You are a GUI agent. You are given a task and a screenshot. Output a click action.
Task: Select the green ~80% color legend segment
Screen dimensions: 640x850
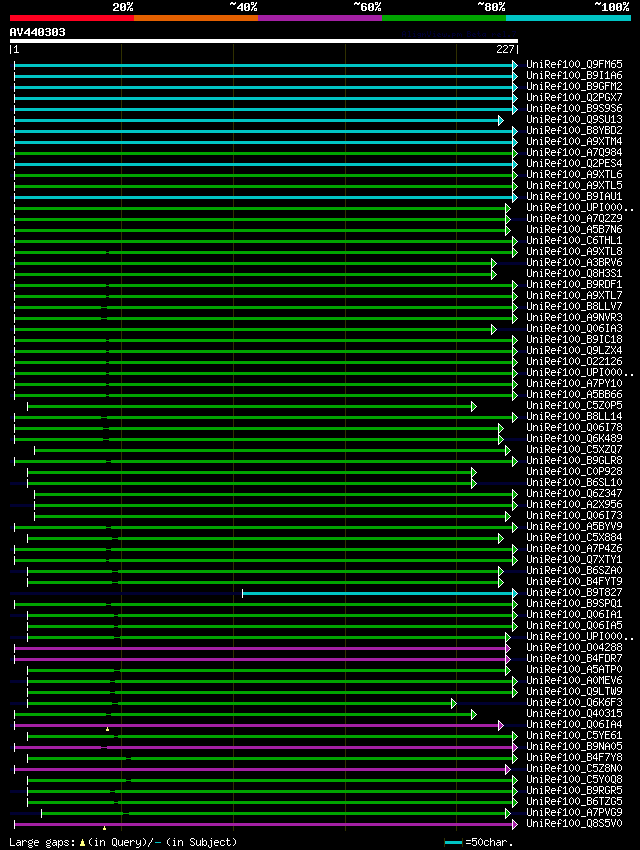pos(444,18)
